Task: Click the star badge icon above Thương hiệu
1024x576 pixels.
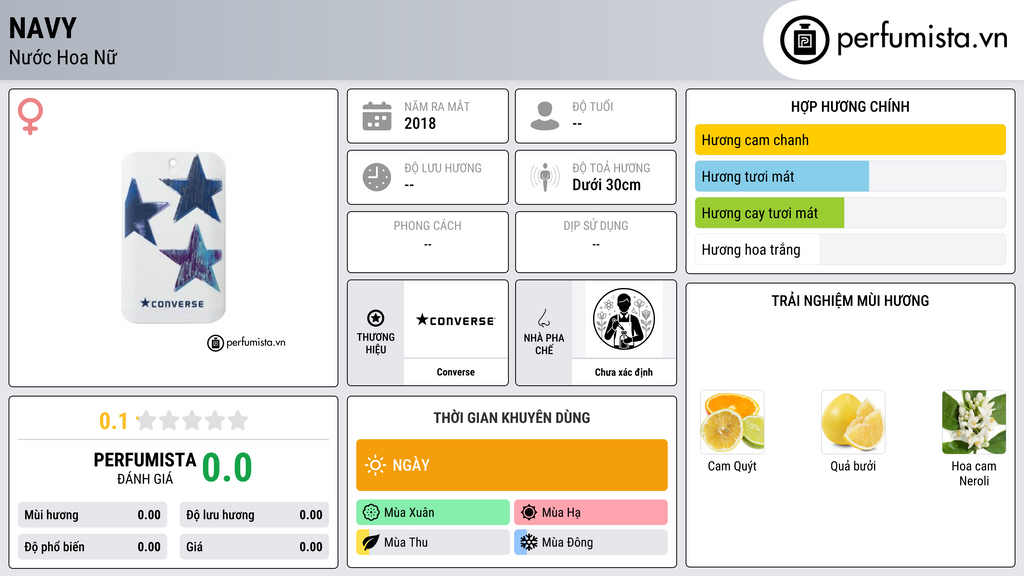Action: tap(376, 318)
